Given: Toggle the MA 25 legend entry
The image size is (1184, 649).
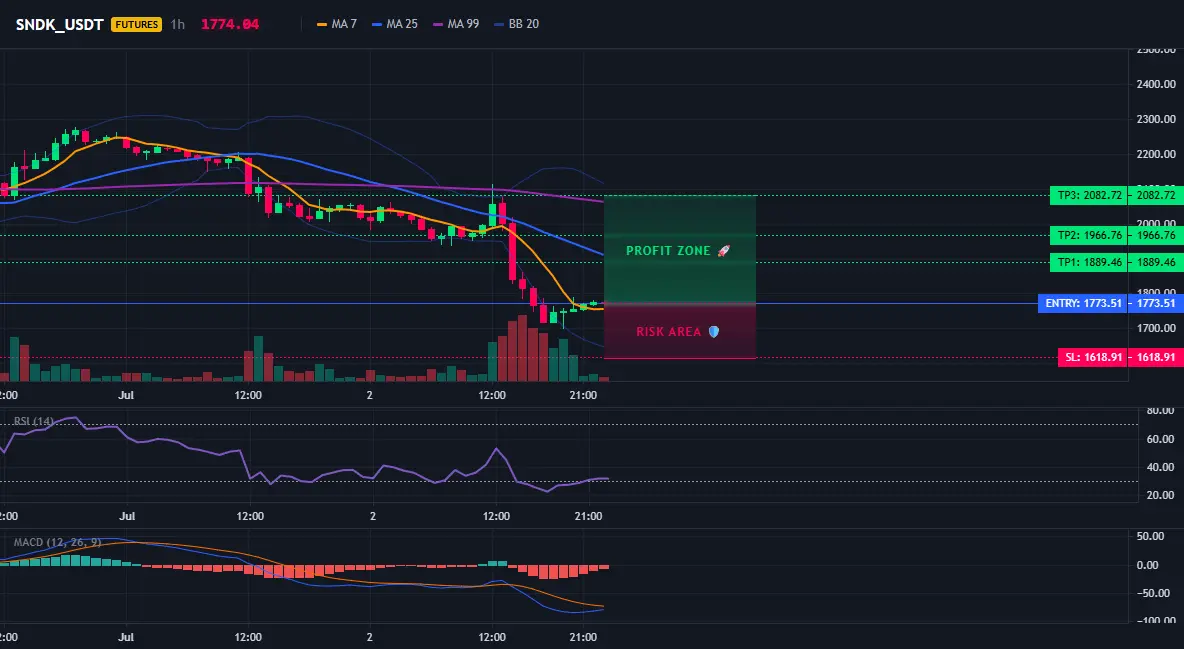Looking at the screenshot, I should (395, 24).
